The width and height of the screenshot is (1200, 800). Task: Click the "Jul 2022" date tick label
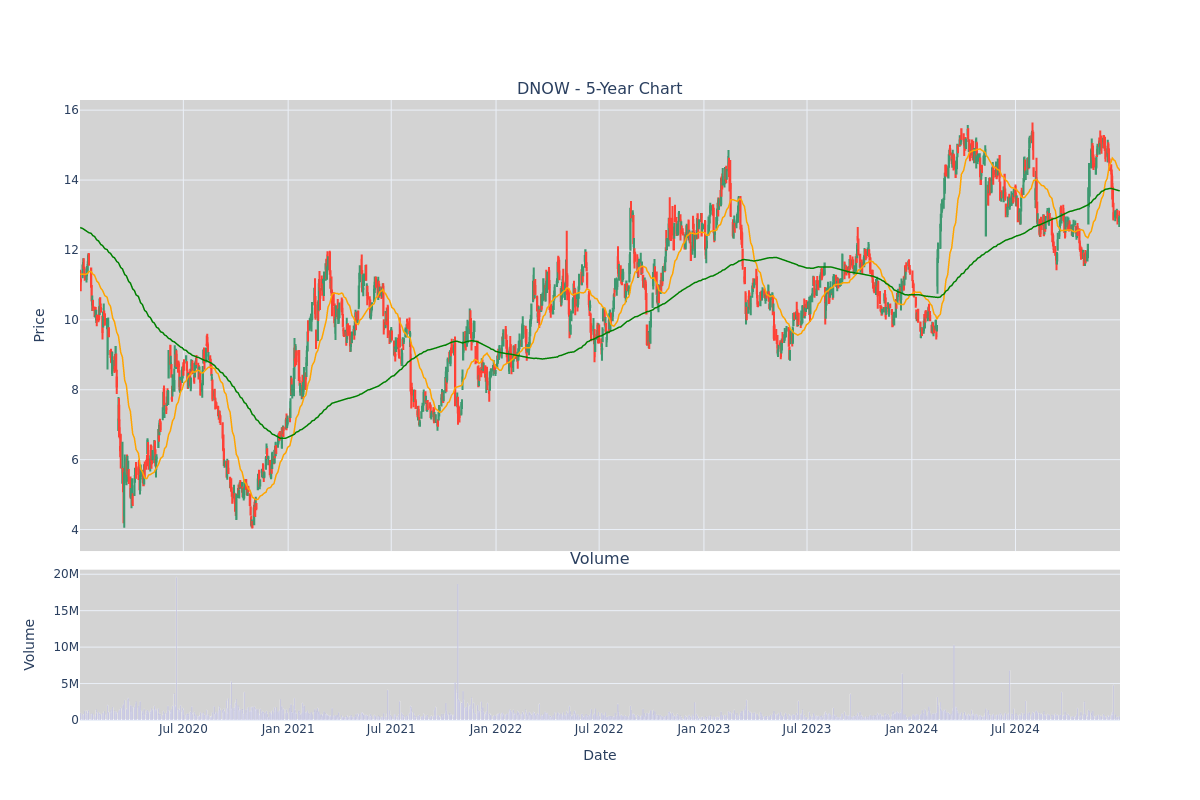[x=599, y=729]
